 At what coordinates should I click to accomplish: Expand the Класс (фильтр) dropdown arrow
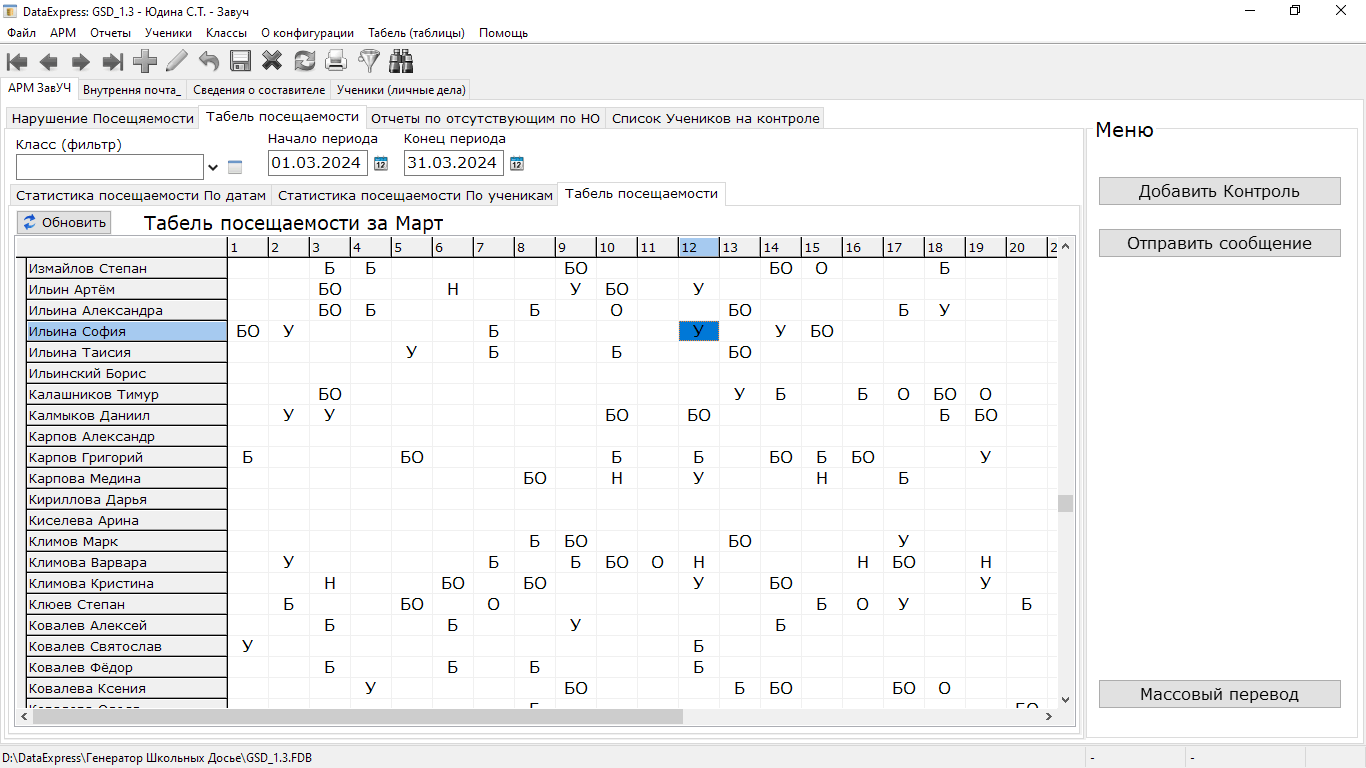(x=213, y=167)
